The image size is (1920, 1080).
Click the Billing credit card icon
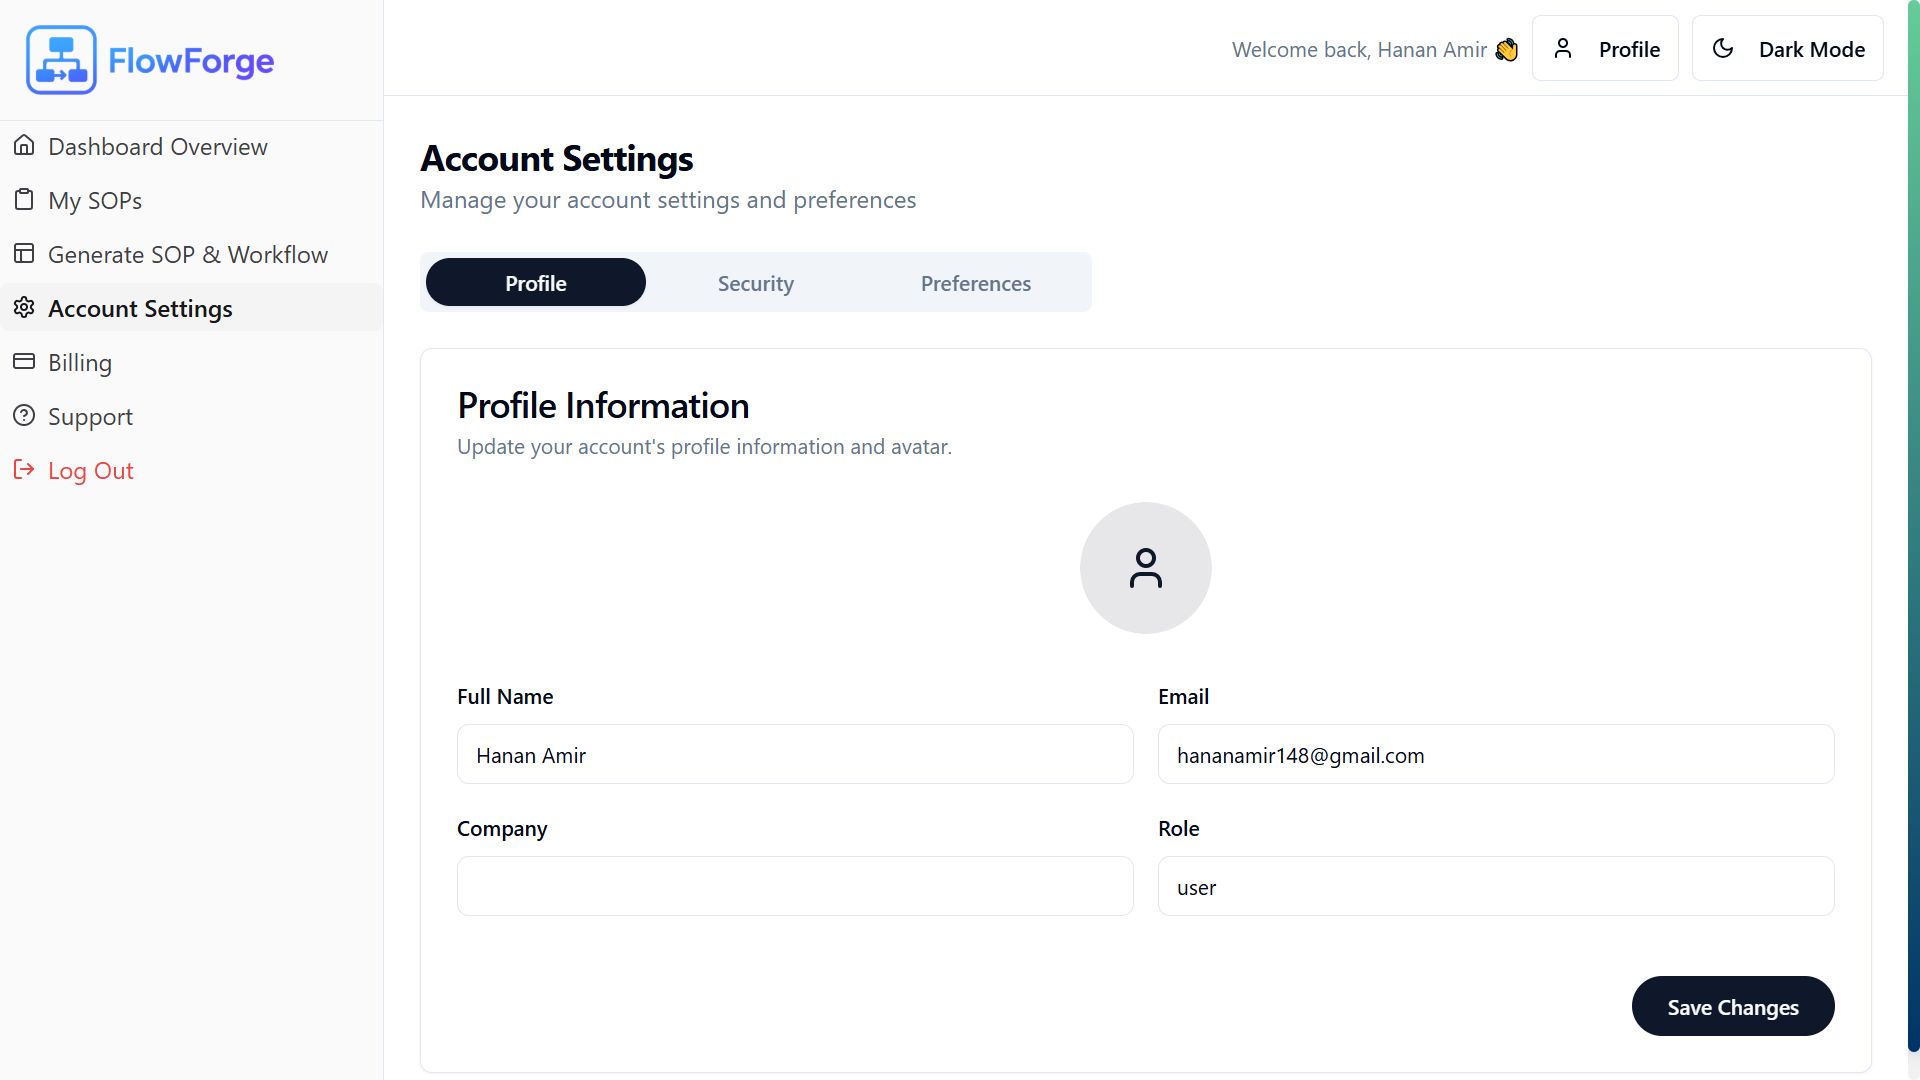24,362
